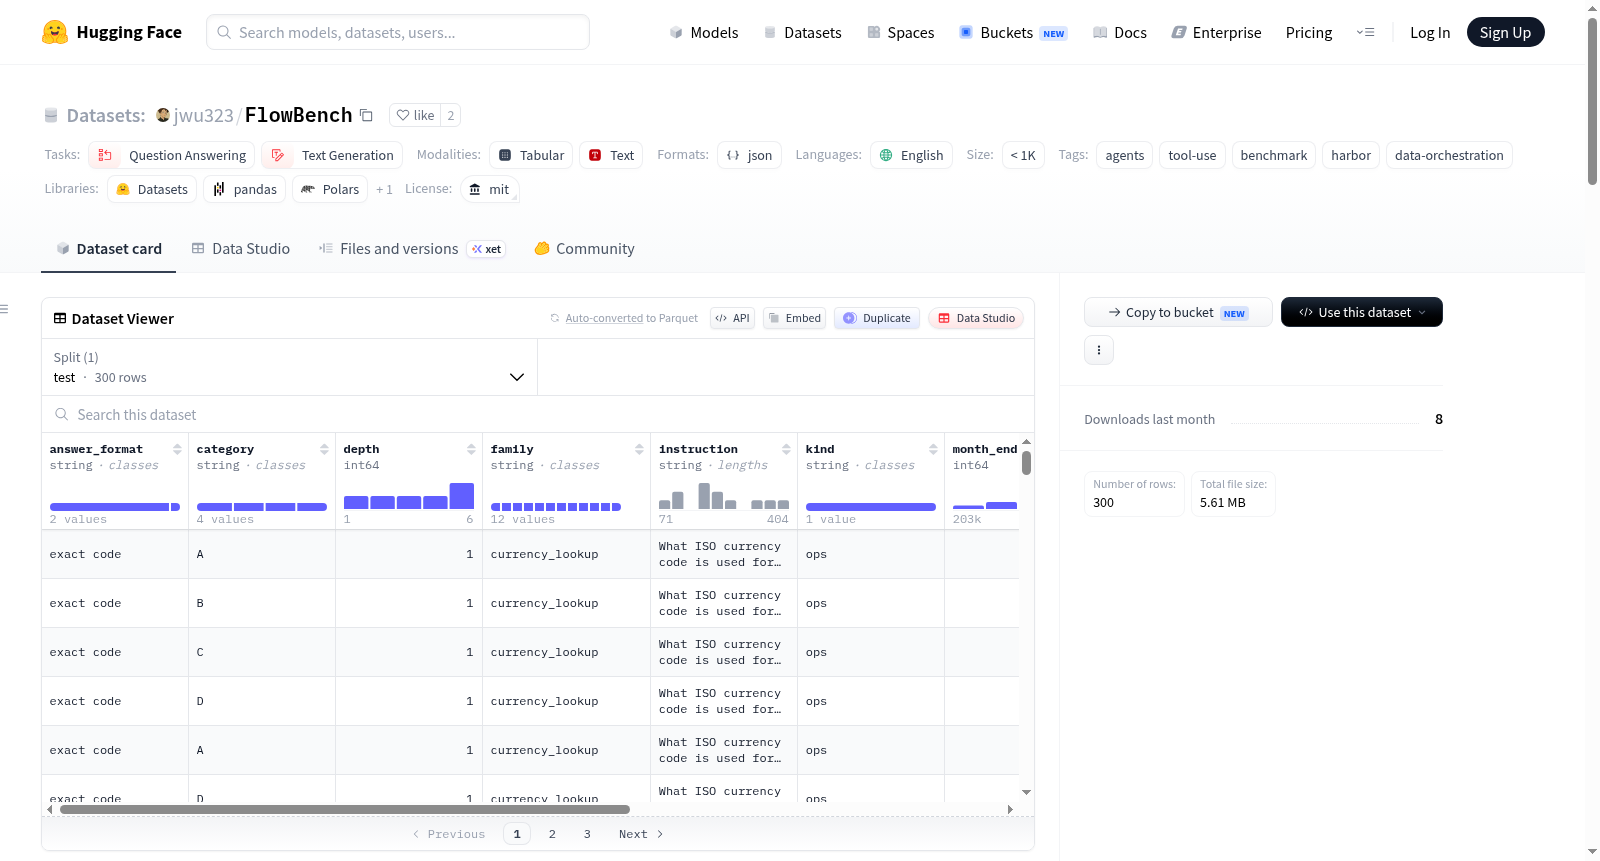This screenshot has width=1600, height=861.
Task: Open the Buckets nav item
Action: (1013, 32)
